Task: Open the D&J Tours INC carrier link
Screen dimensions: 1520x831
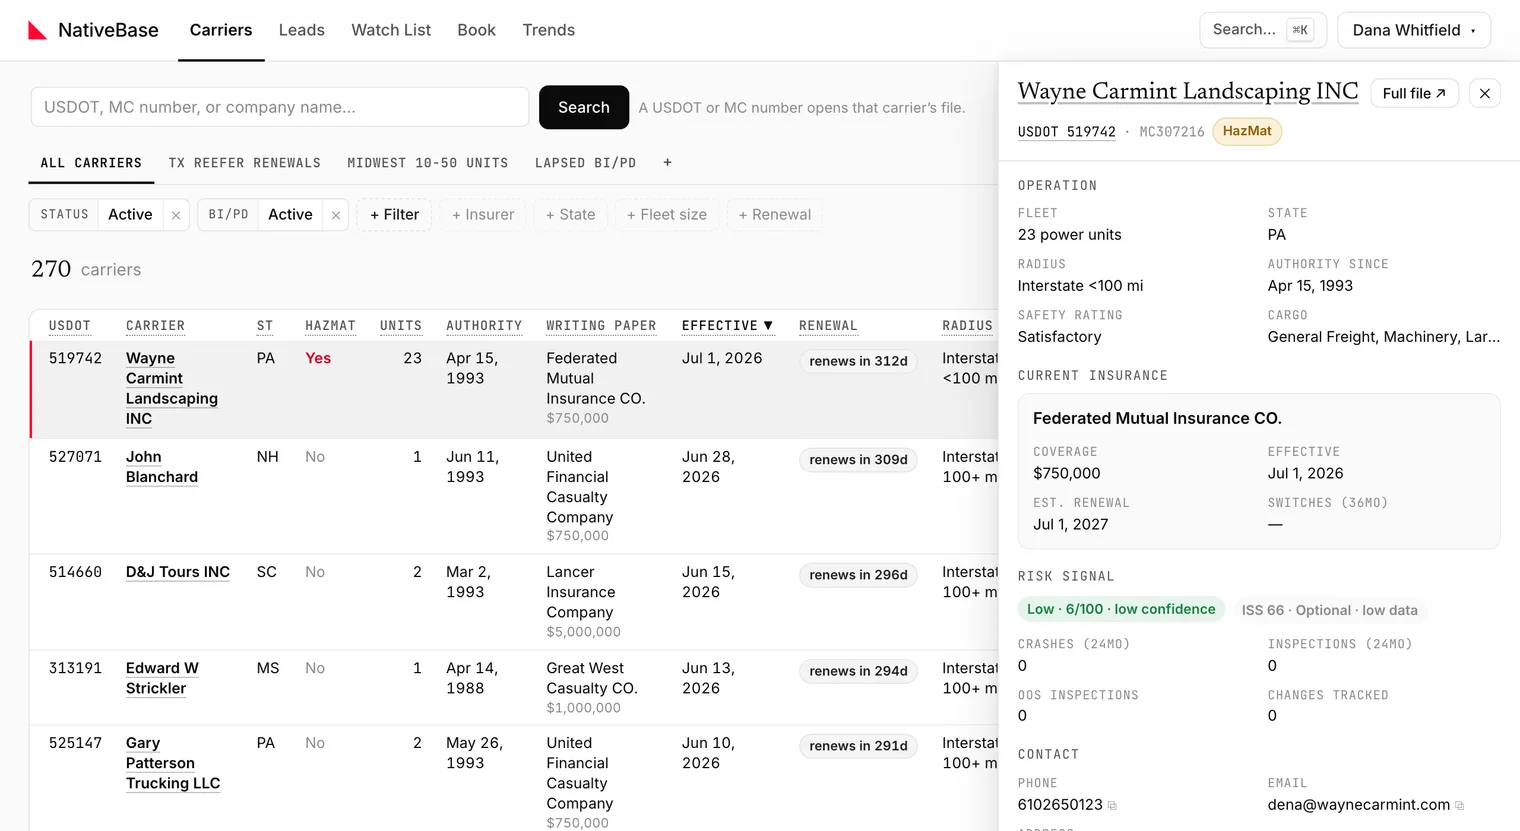Action: 178,572
